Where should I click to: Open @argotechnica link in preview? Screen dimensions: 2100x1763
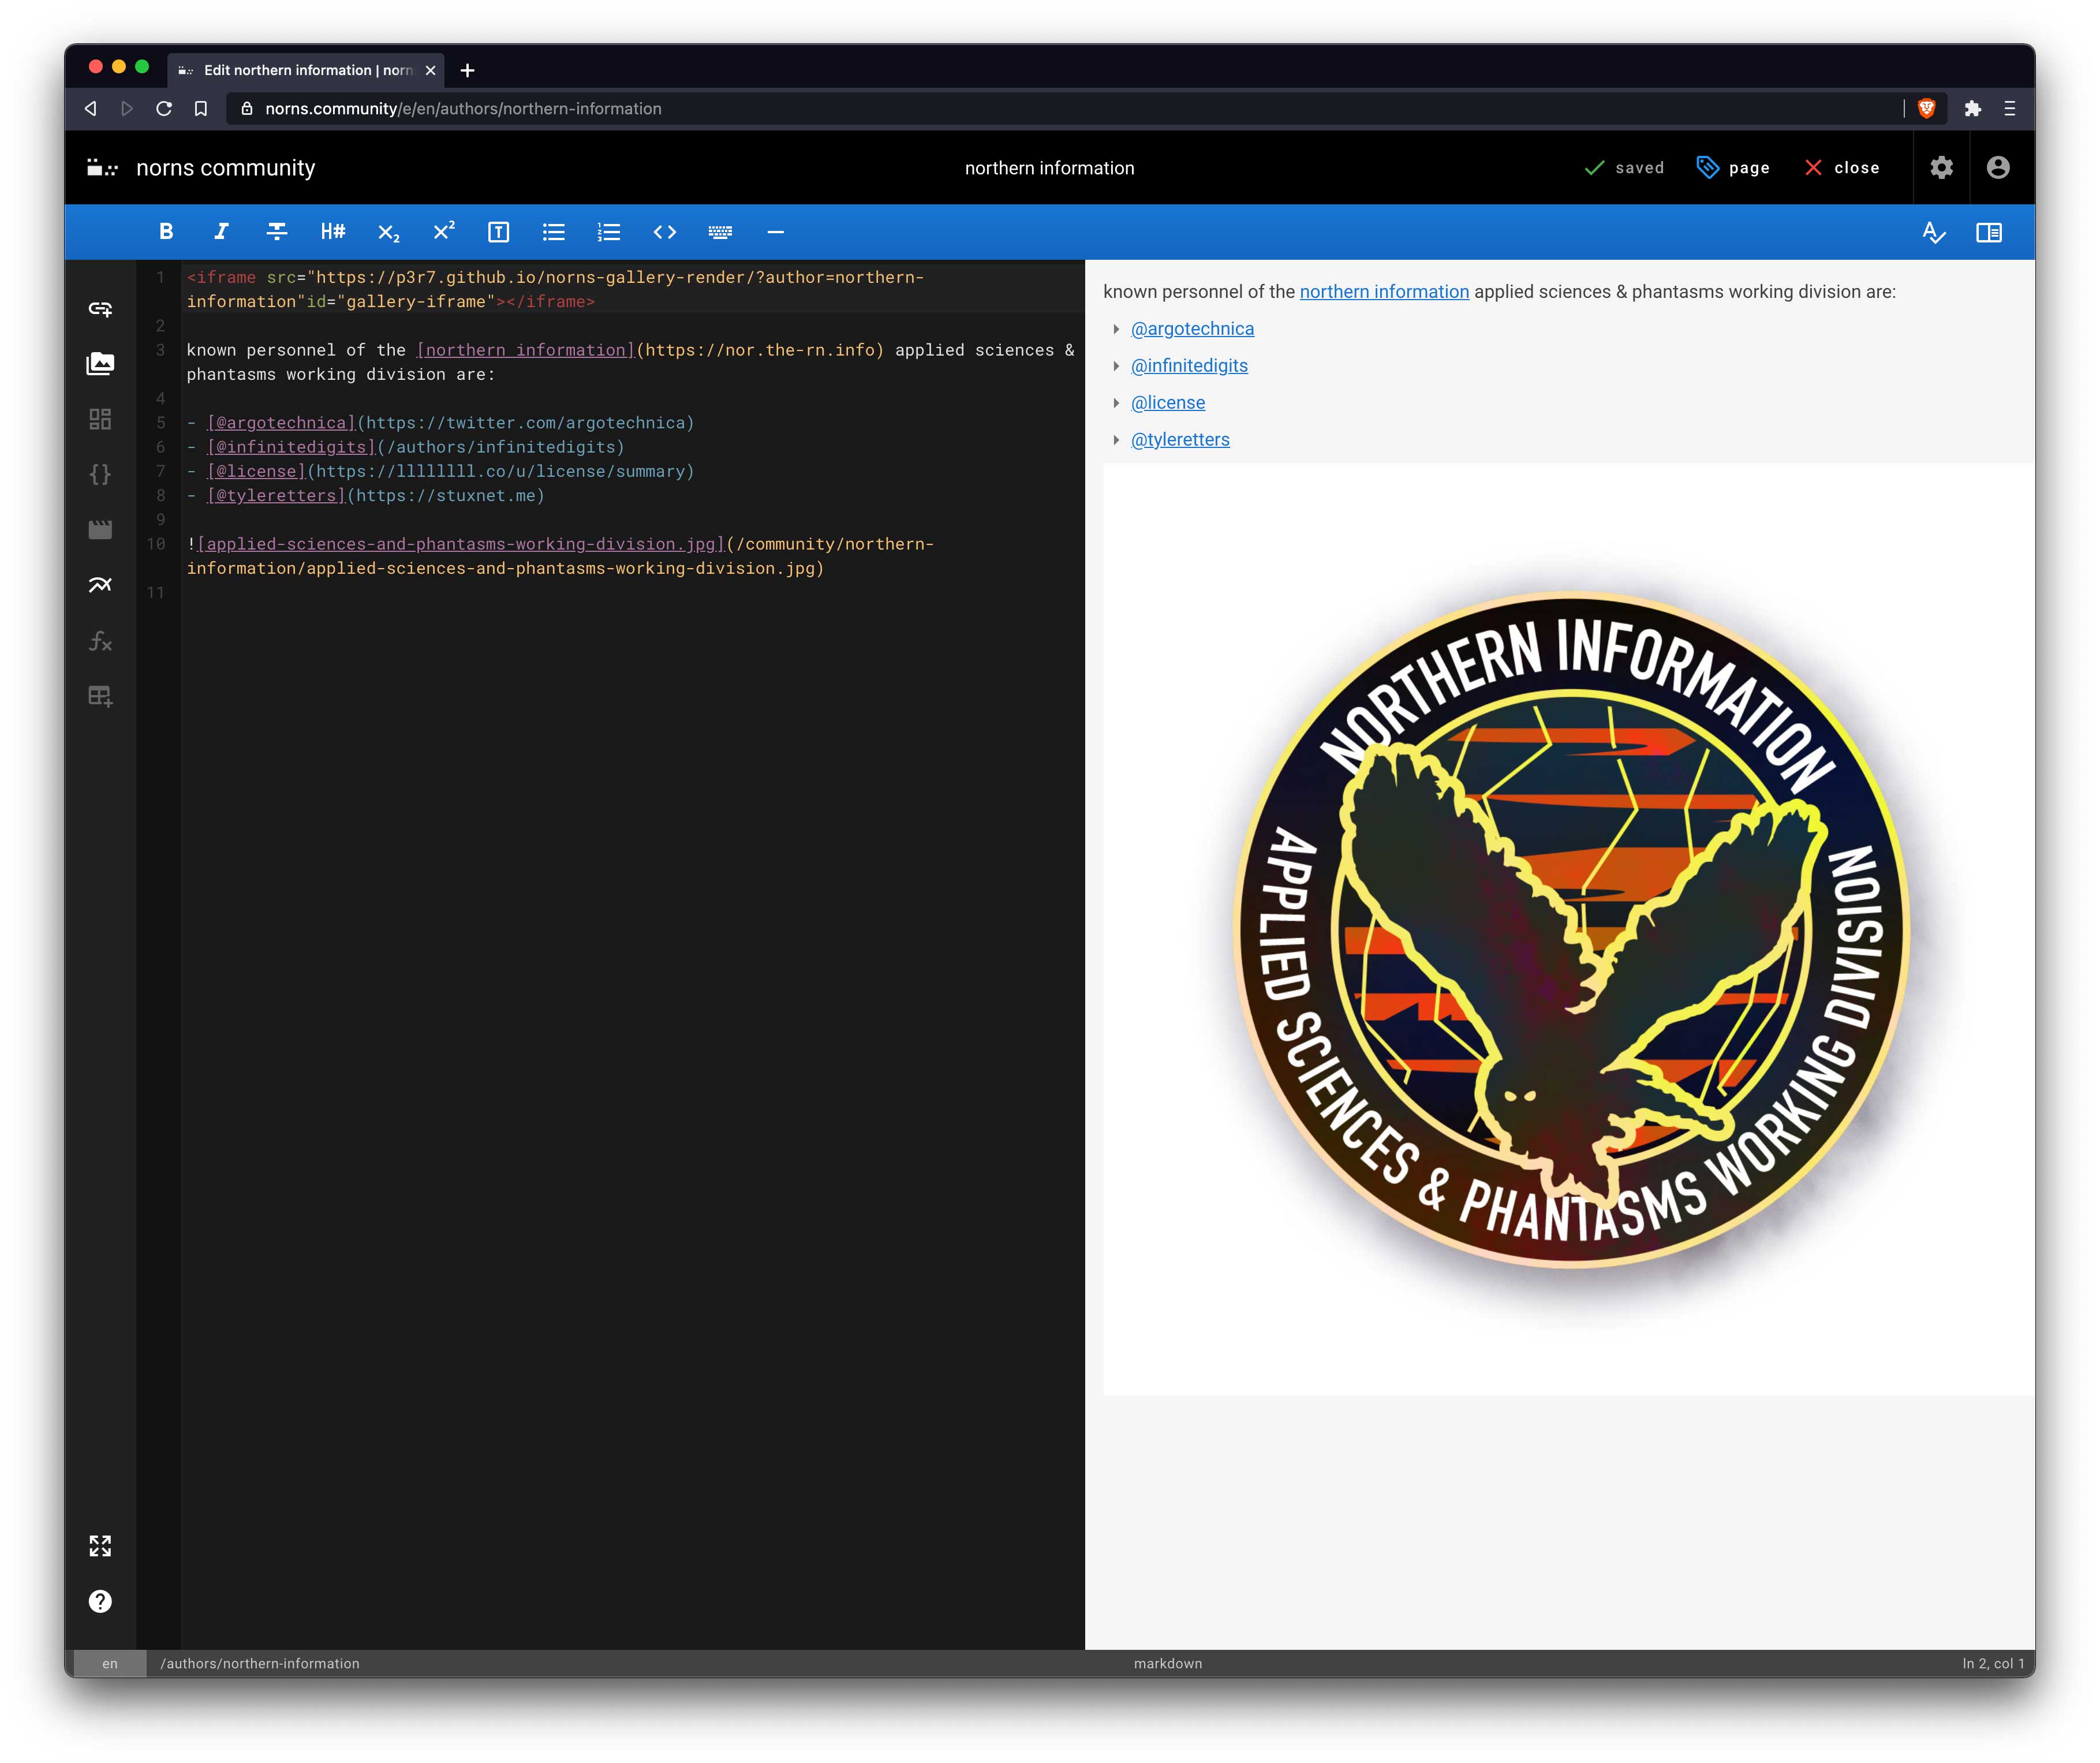pyautogui.click(x=1192, y=329)
